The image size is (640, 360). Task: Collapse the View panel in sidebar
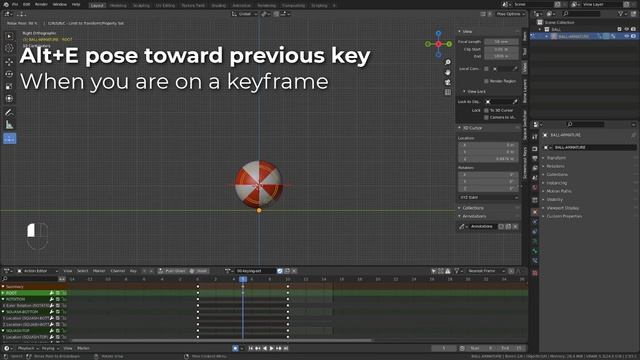(459, 31)
